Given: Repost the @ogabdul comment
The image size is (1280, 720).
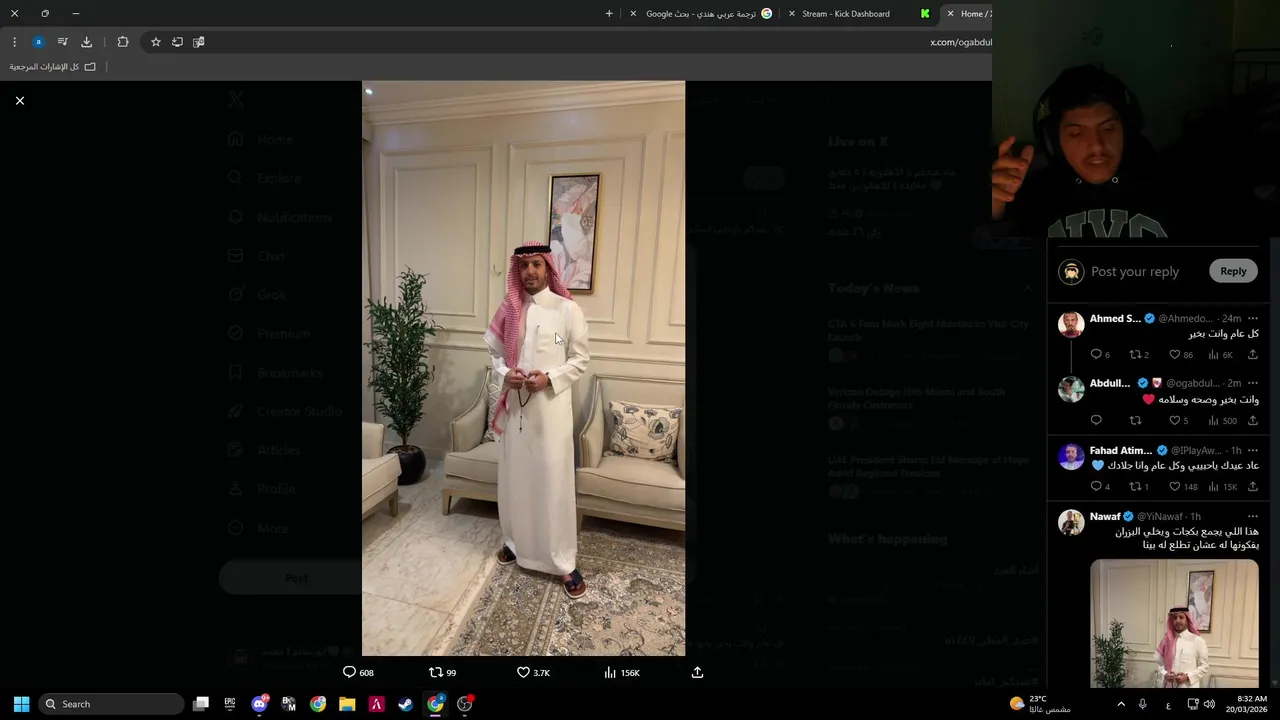Looking at the screenshot, I should 1135,421.
